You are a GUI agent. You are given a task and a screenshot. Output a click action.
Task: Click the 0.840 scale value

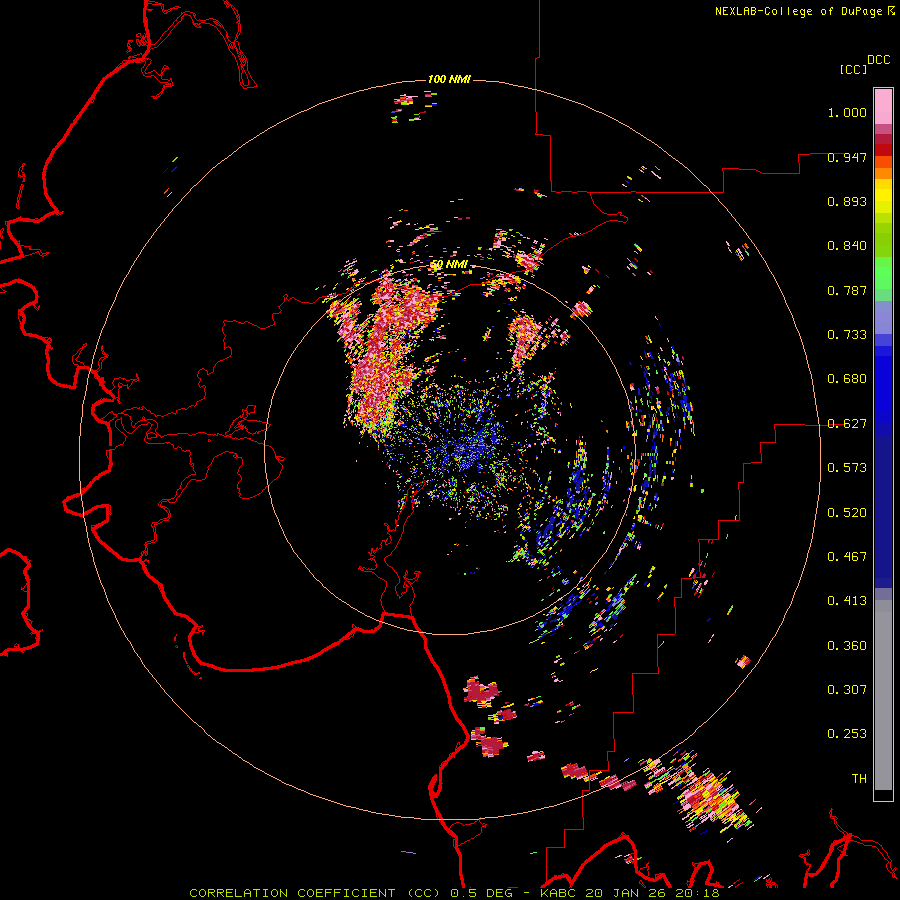(x=847, y=246)
